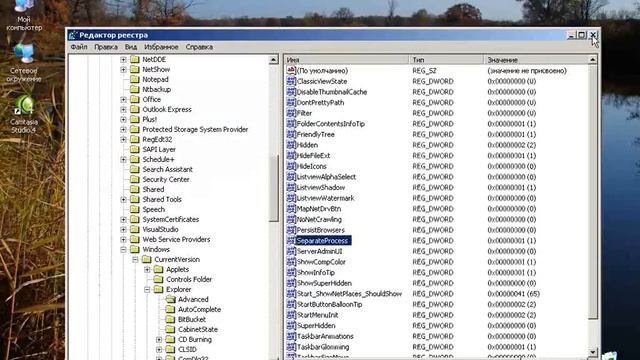Open the Избранное menu
Image resolution: width=640 pixels, height=360 pixels.
click(x=161, y=47)
